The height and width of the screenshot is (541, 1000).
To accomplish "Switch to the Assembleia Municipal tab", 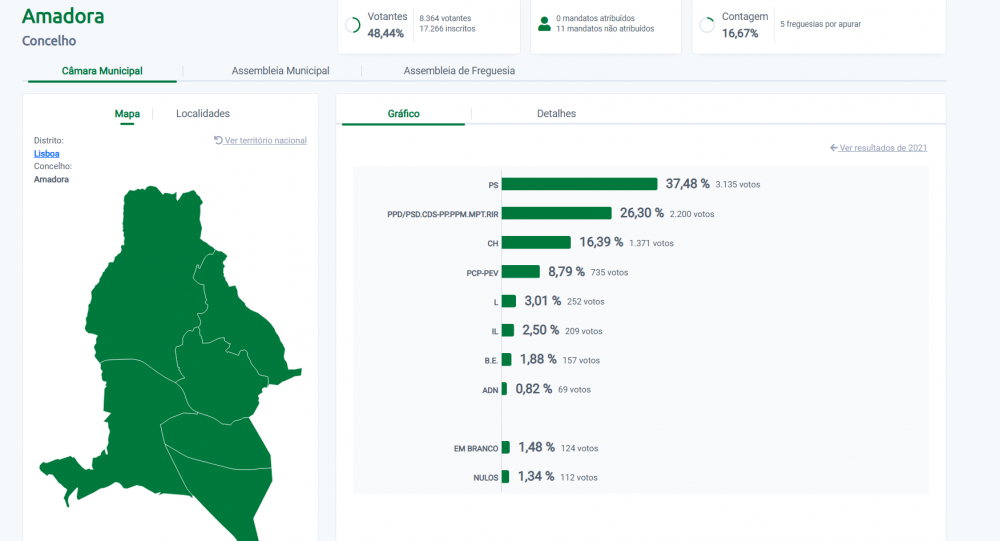I will (281, 71).
